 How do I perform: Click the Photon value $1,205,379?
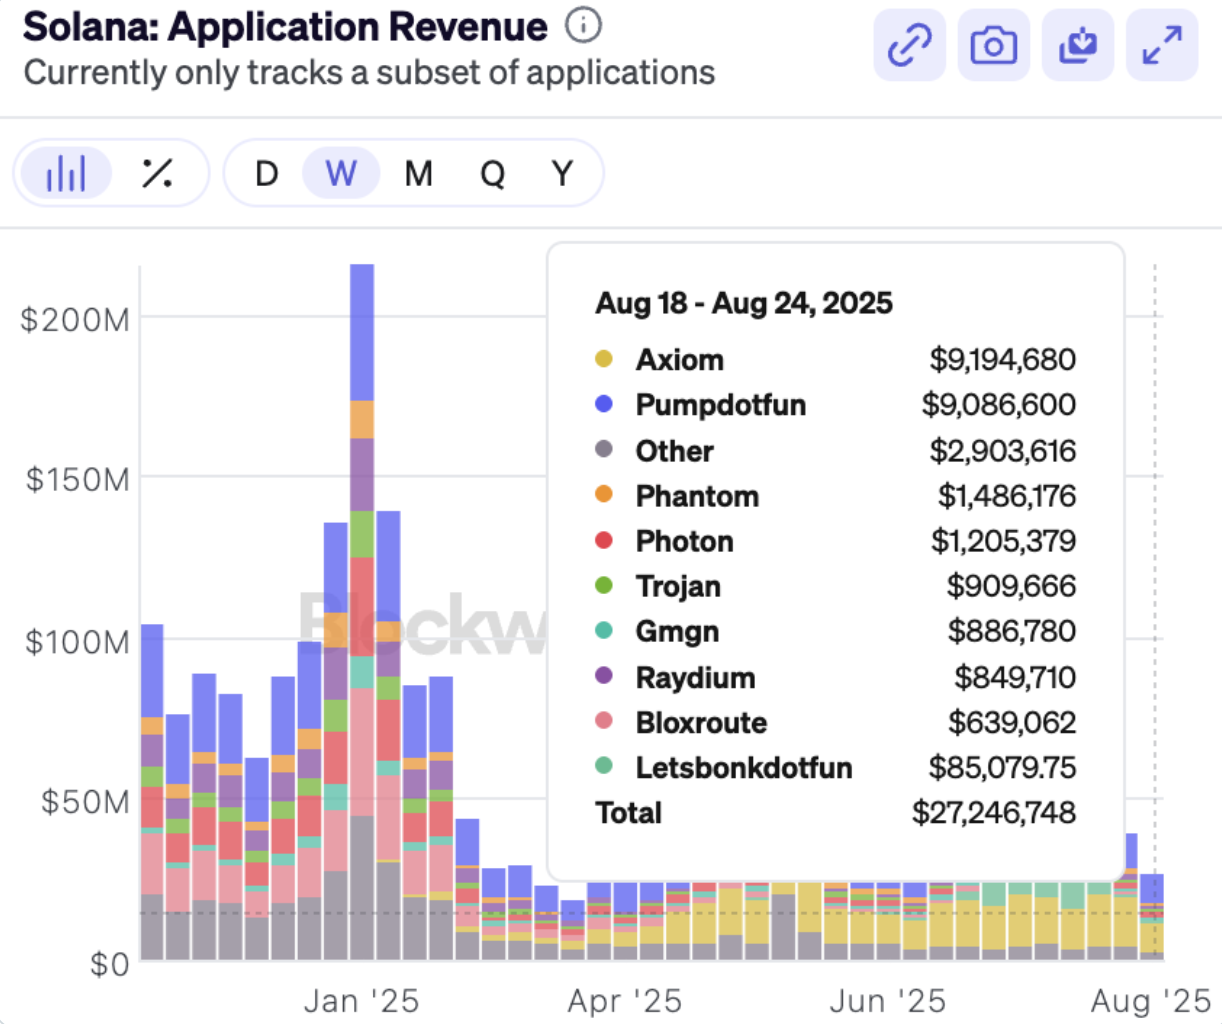[1004, 541]
